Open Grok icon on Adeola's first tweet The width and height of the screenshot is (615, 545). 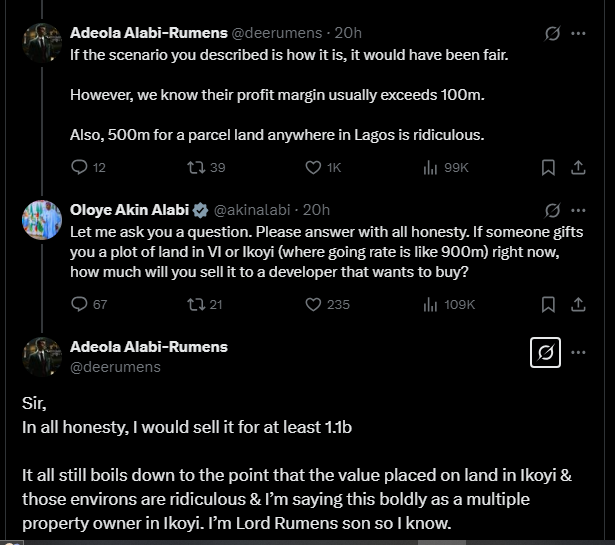point(551,33)
